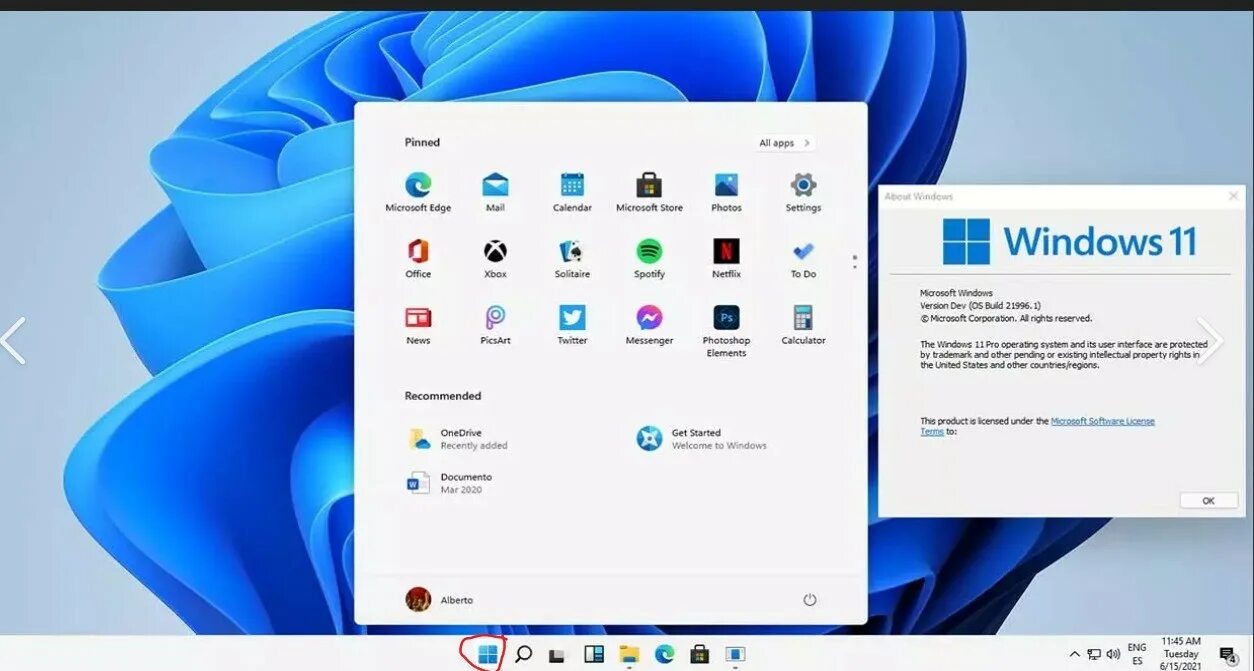
Task: Open the Widgets taskbar icon
Action: click(594, 654)
